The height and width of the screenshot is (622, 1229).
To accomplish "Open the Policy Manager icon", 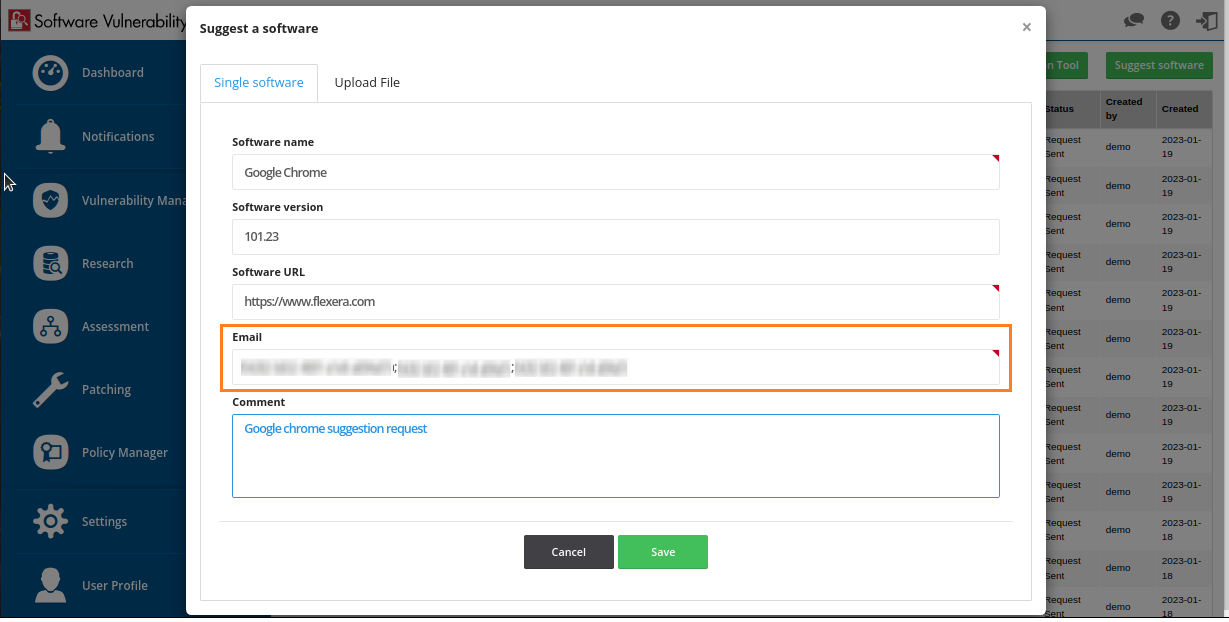I will pos(50,452).
